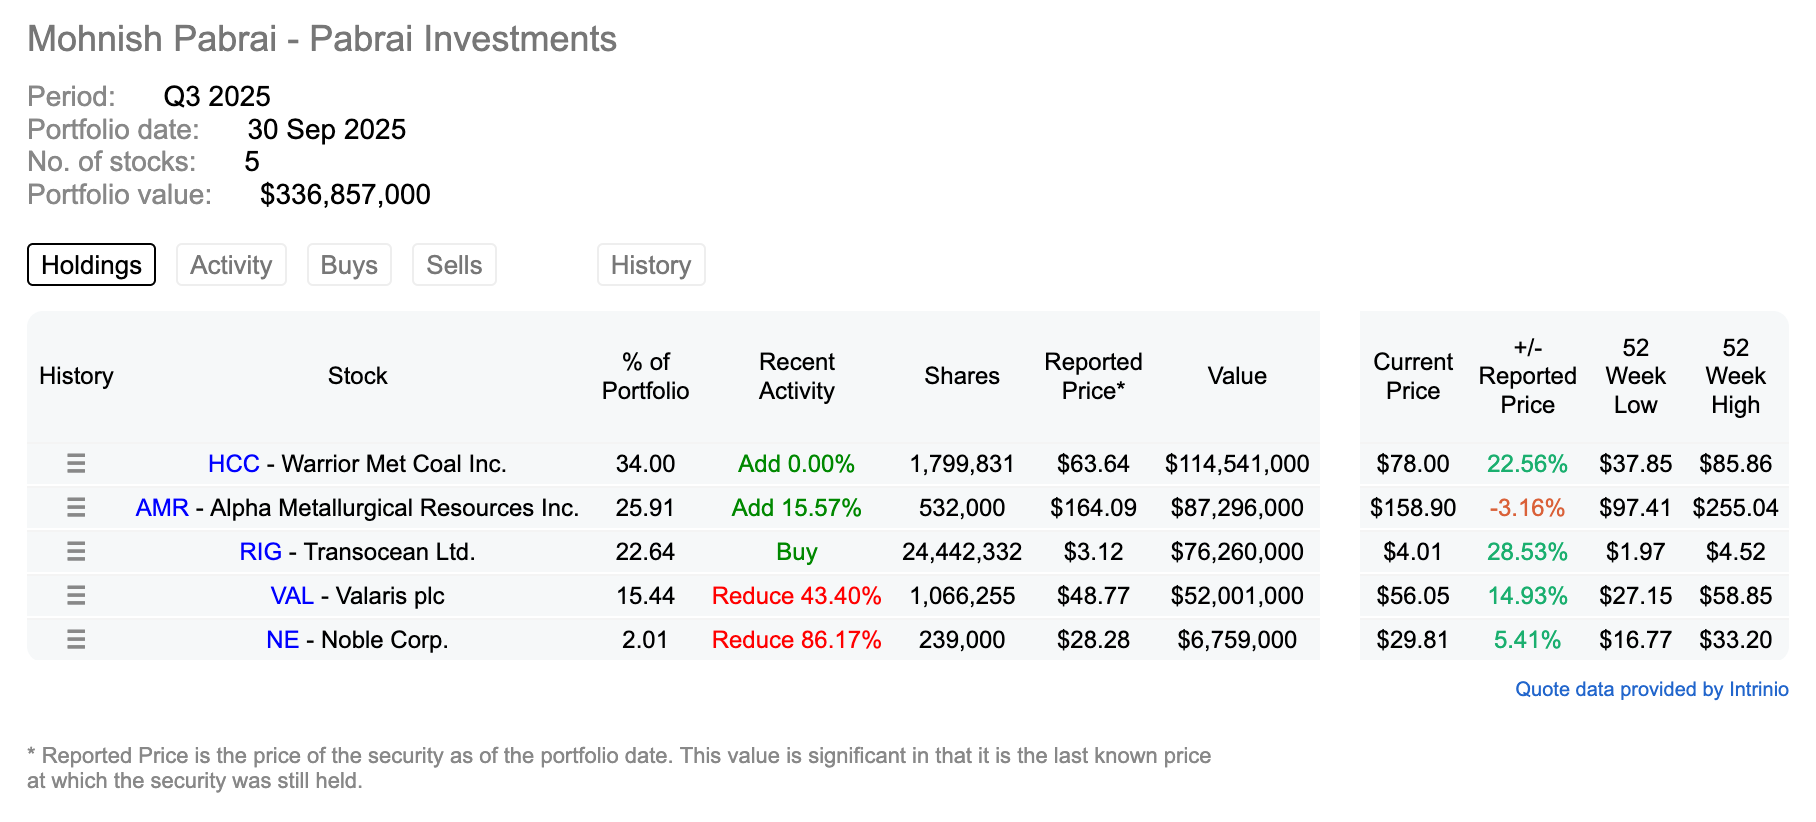
Task: Open NE stock ticker link
Action: (282, 640)
